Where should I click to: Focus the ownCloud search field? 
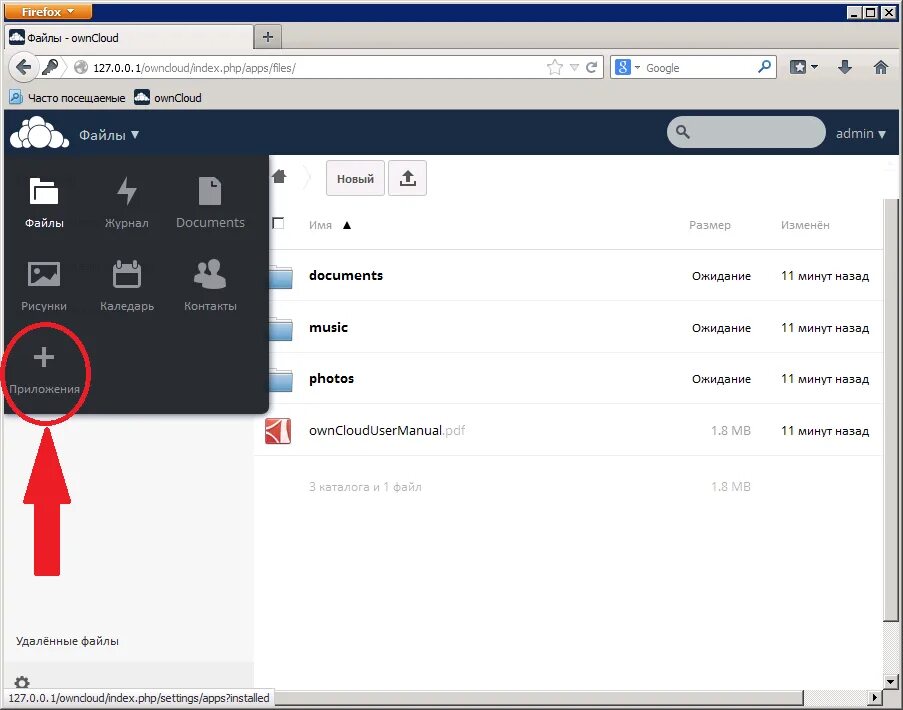point(746,132)
